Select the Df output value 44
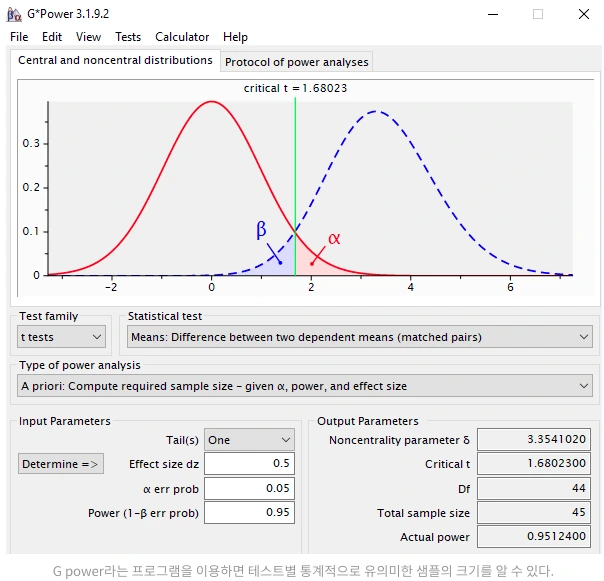The image size is (604, 581). (x=534, y=489)
